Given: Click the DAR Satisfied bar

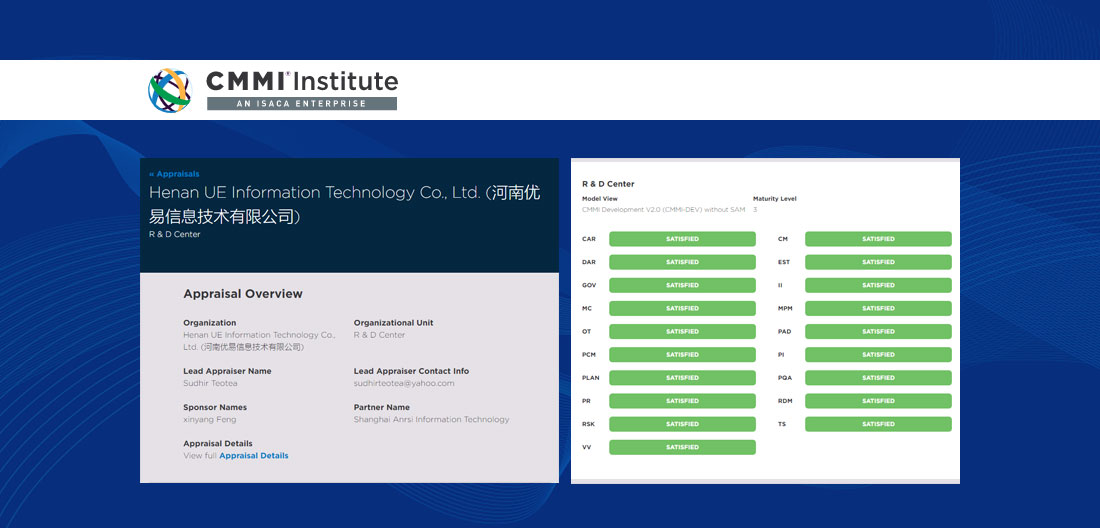Looking at the screenshot, I should coord(682,262).
